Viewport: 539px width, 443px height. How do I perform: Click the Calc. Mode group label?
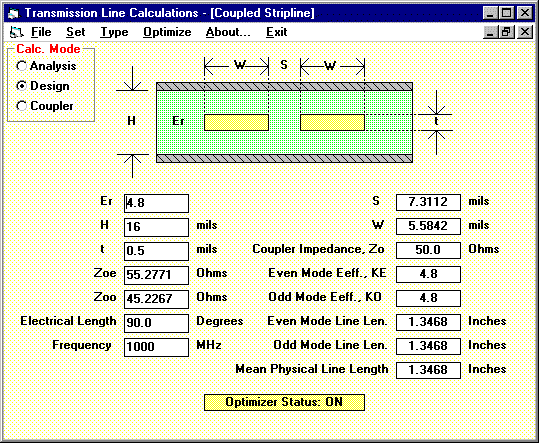[48, 49]
